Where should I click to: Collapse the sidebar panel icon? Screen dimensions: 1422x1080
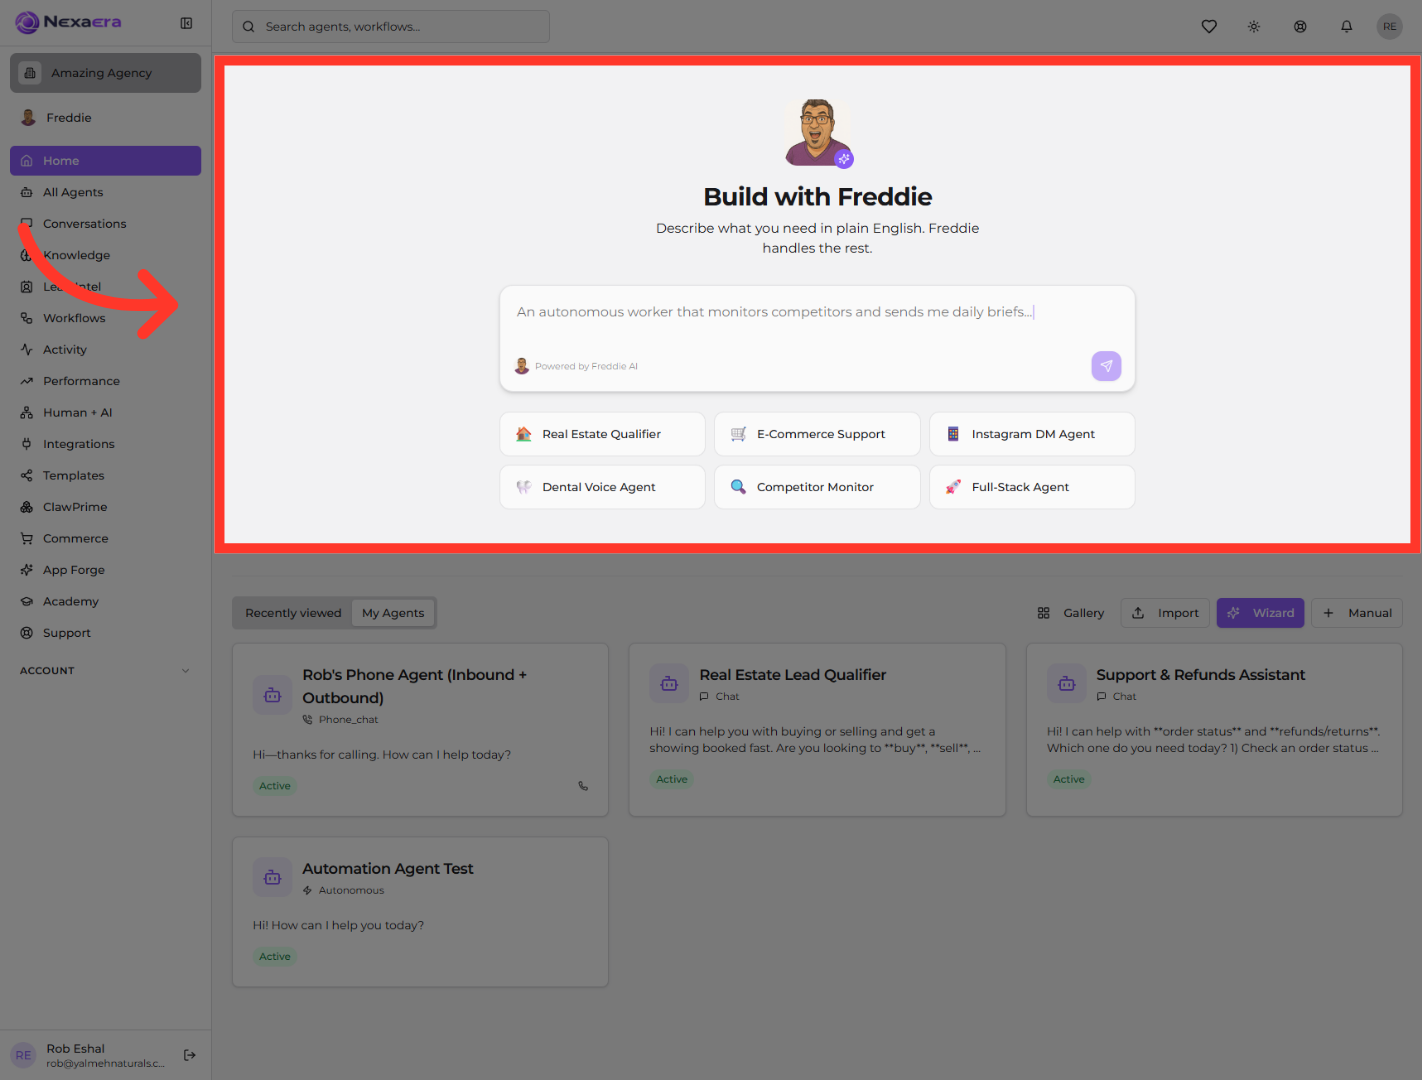(186, 23)
